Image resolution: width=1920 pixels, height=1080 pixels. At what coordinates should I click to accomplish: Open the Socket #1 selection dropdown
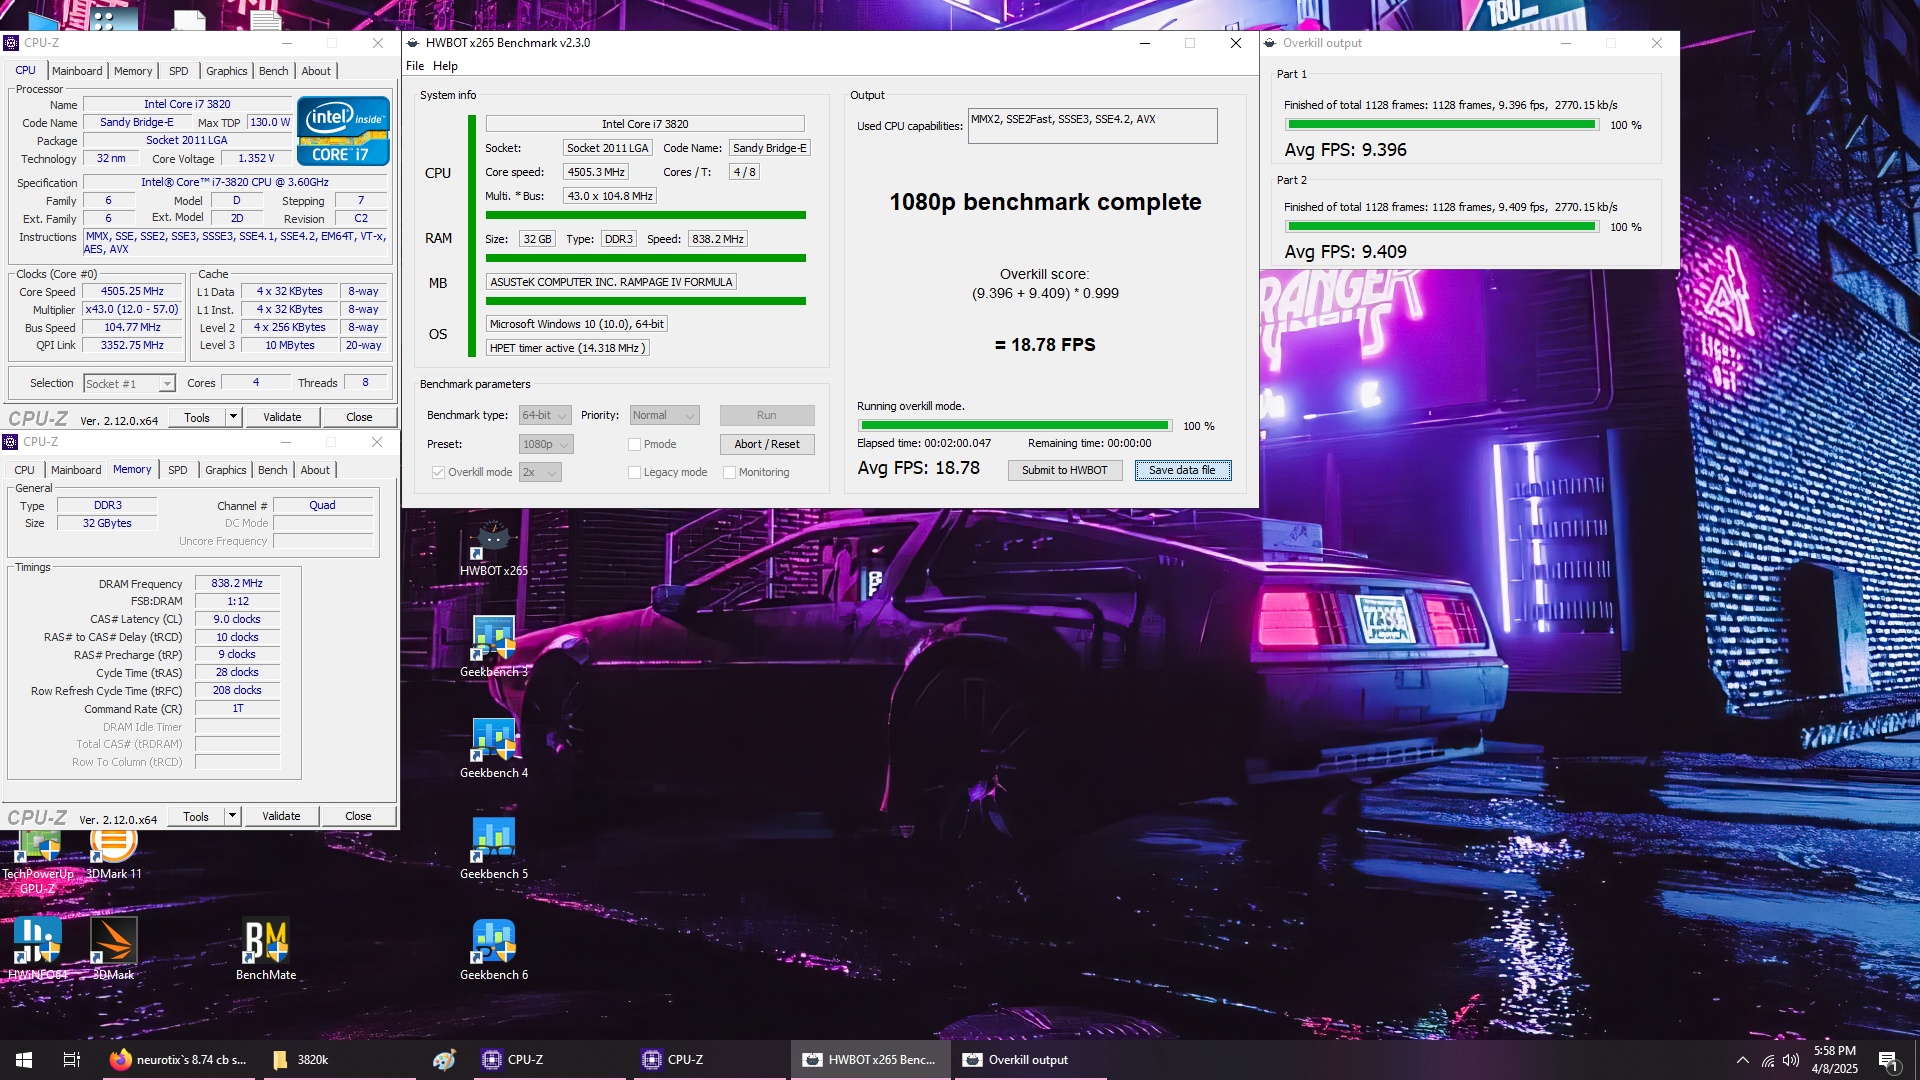[129, 384]
